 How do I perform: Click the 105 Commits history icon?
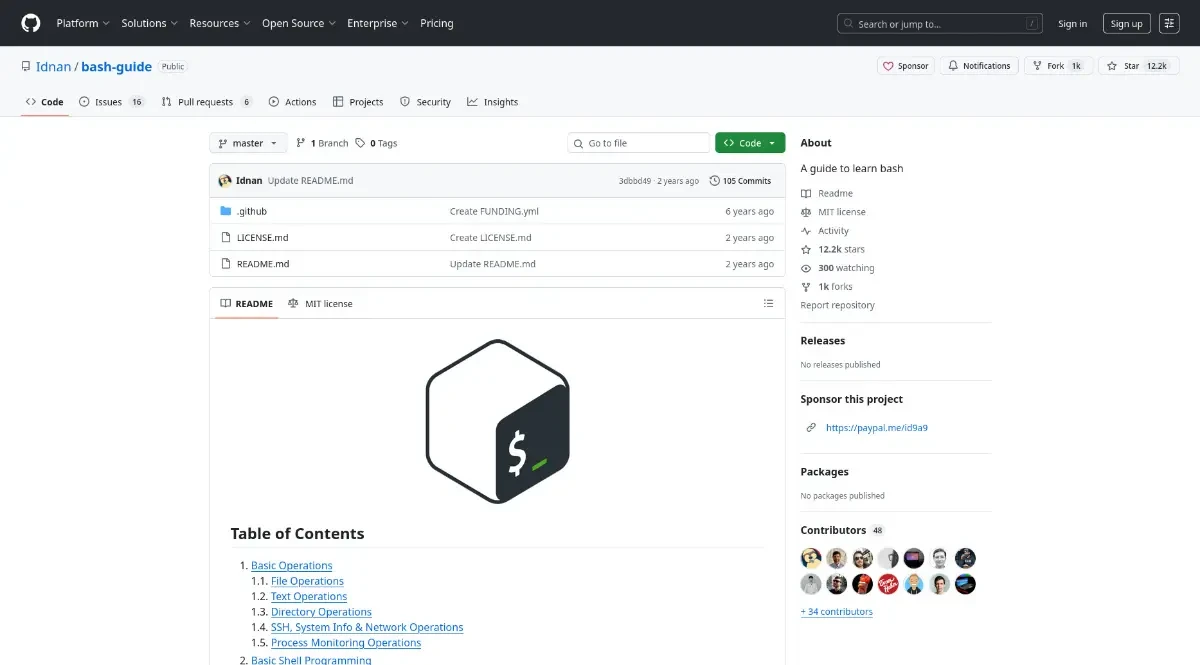tap(715, 181)
